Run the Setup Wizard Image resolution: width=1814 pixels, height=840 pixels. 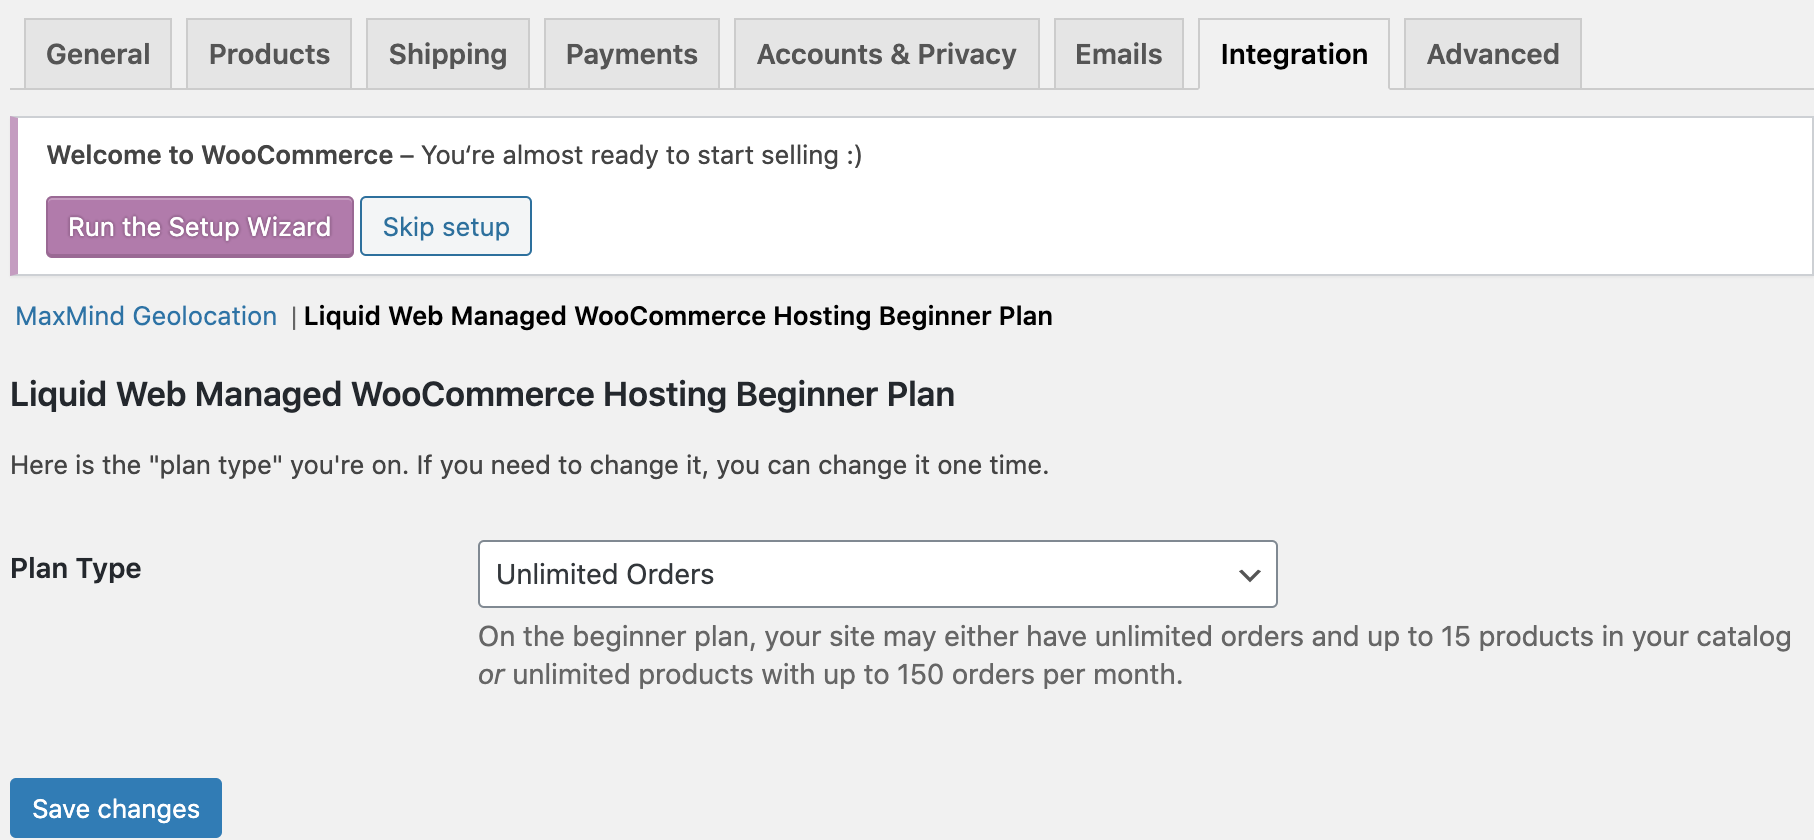(x=200, y=227)
